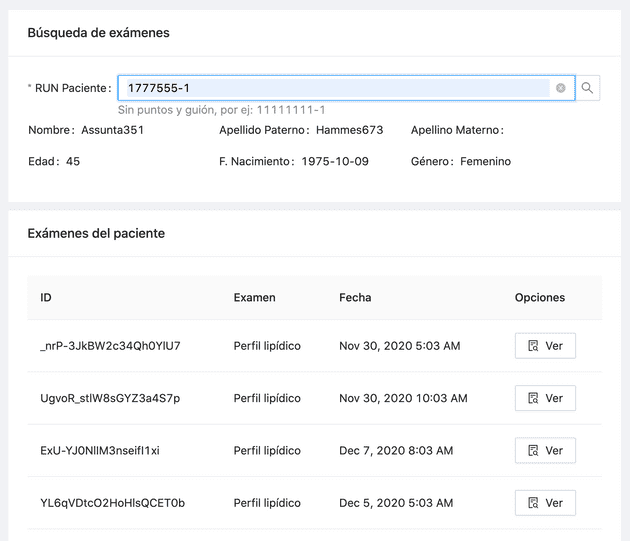Click the Búsqueda de exámenes heading
Viewport: 630px width, 541px height.
click(98, 33)
